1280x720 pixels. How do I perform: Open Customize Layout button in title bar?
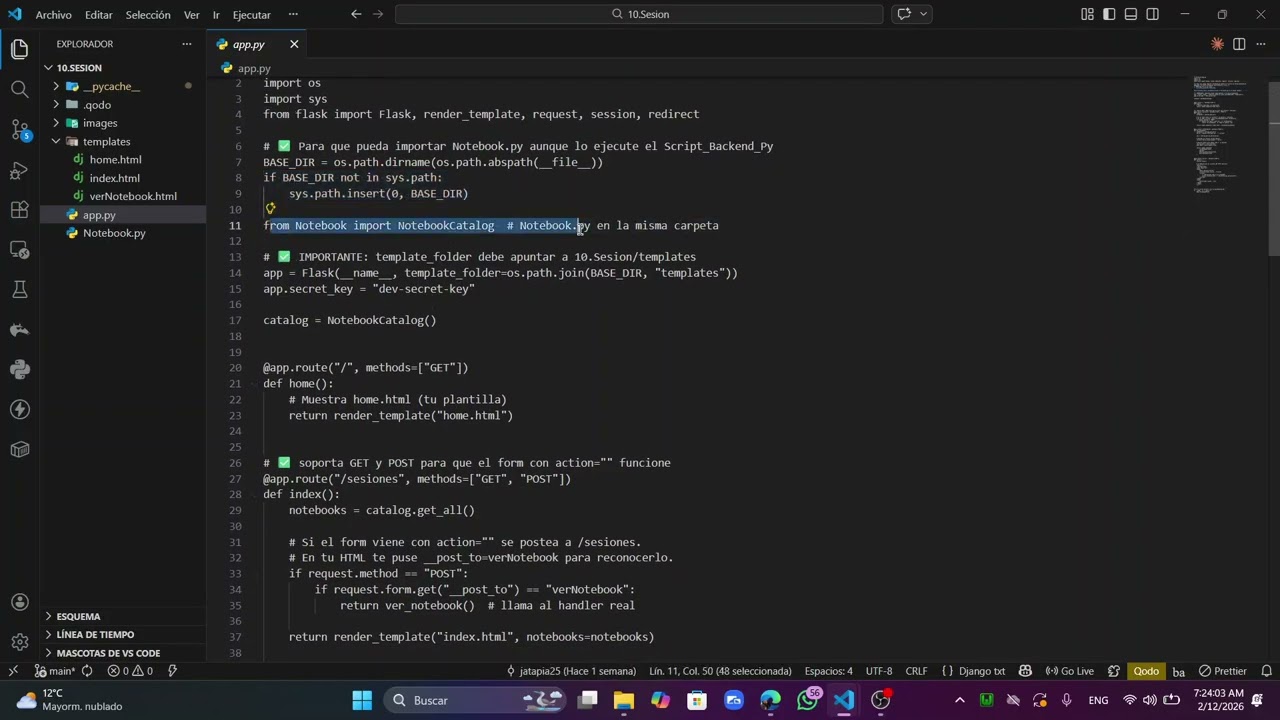point(1087,14)
